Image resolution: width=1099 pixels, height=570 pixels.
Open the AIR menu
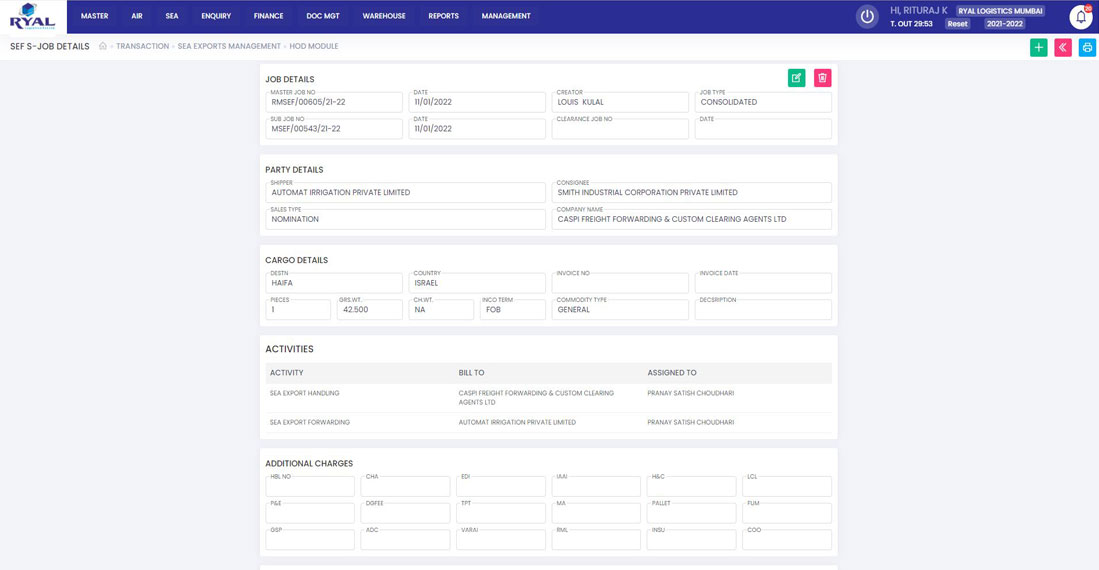point(137,16)
